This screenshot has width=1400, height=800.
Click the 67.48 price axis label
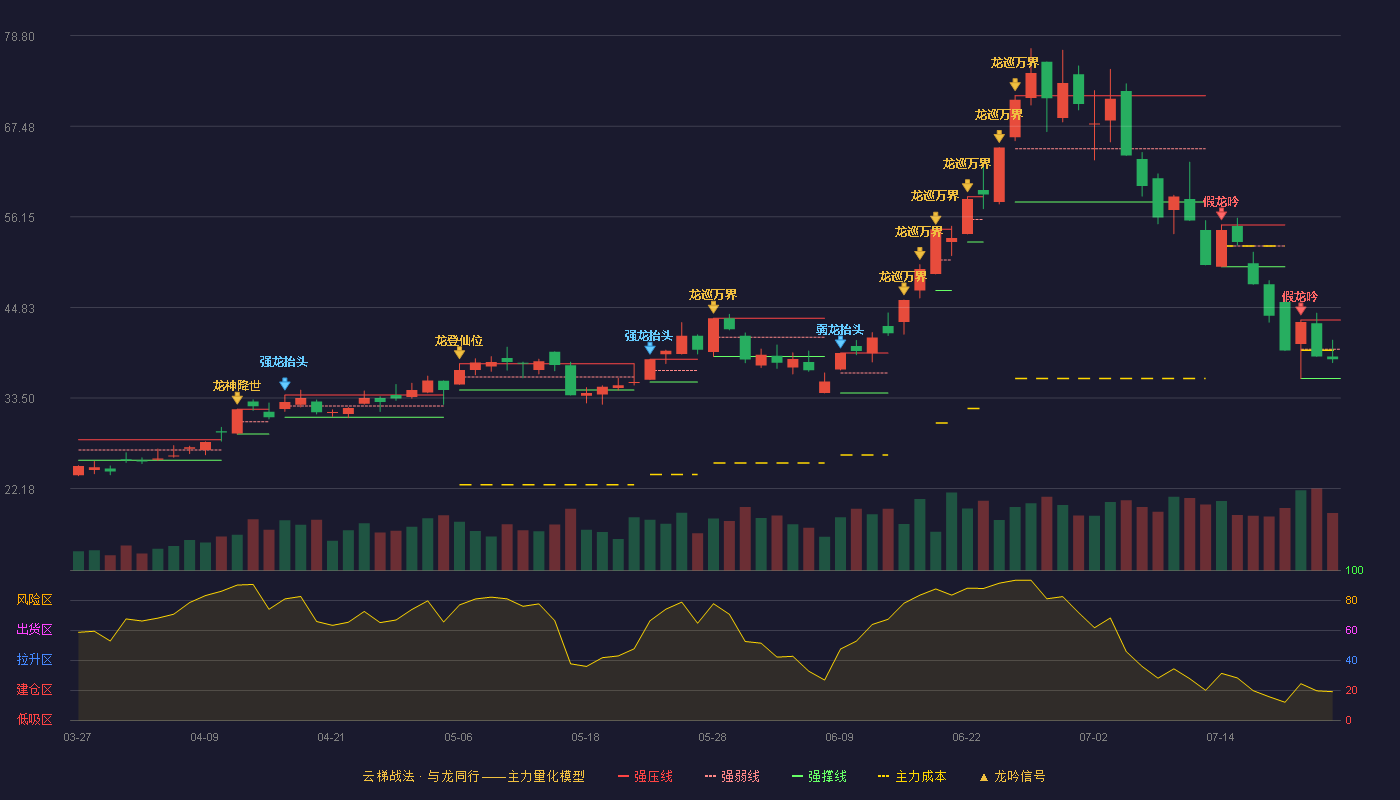point(19,127)
